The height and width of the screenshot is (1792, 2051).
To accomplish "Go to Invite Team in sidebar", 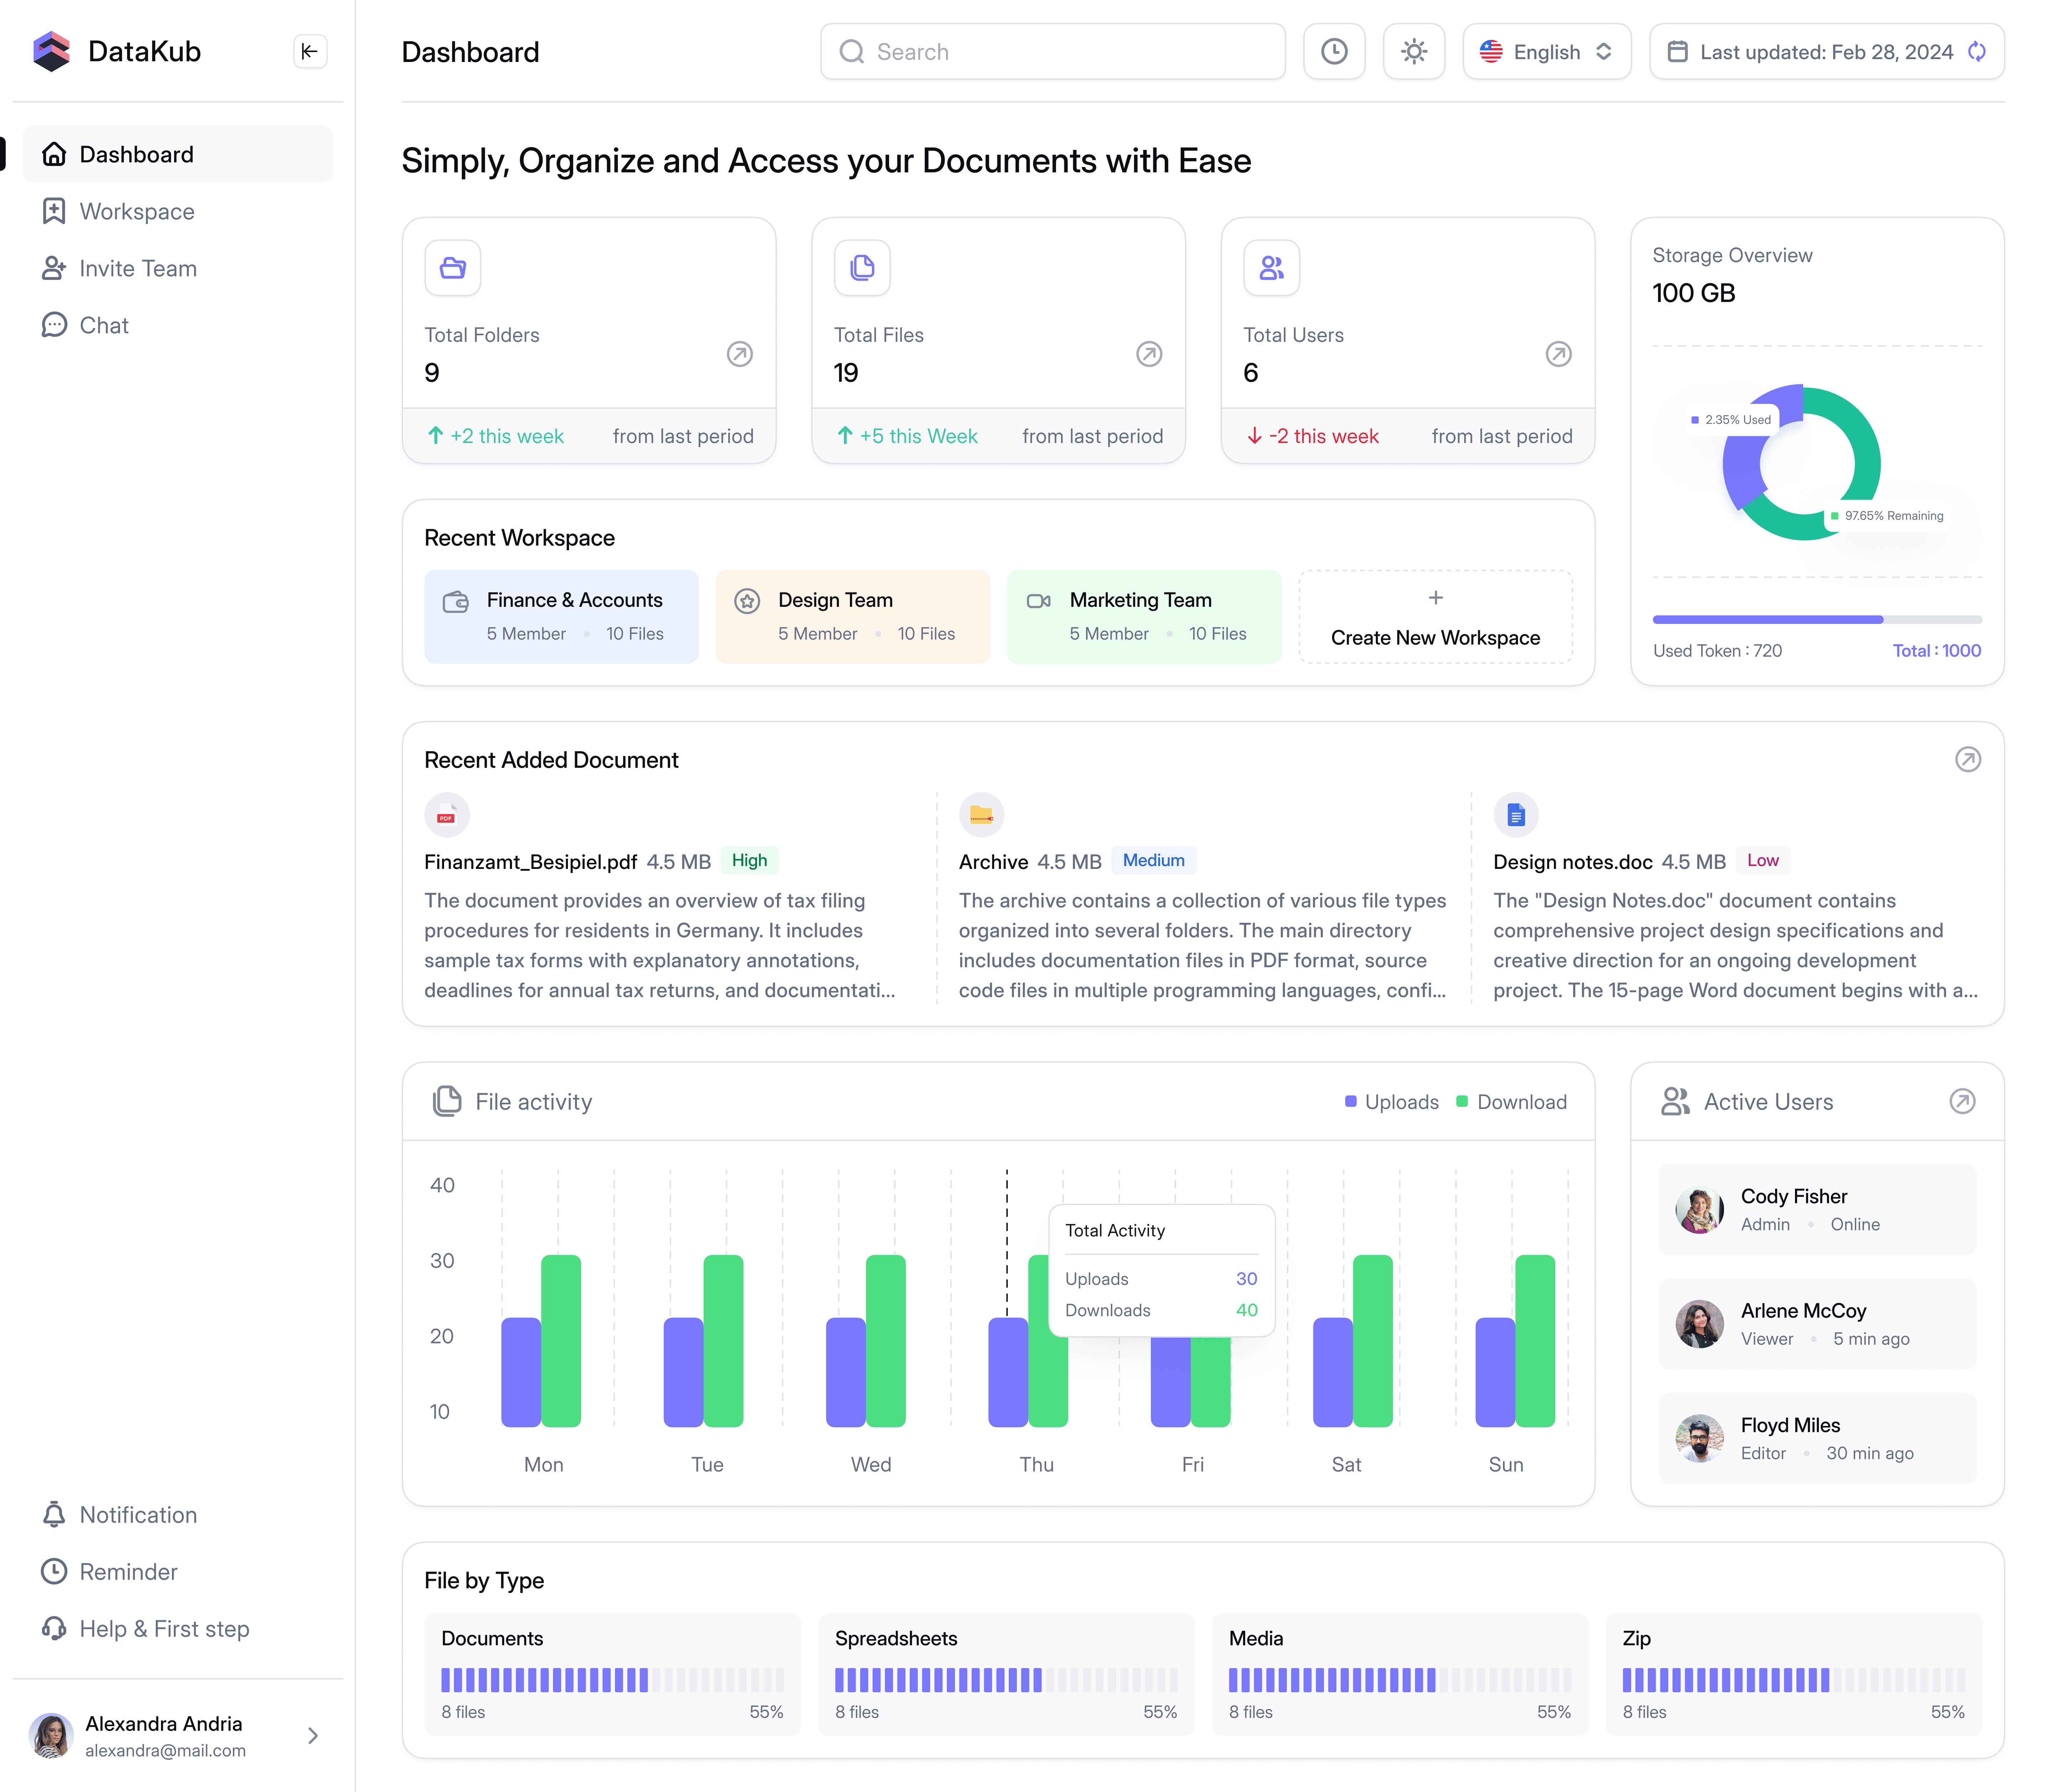I will click(x=138, y=268).
